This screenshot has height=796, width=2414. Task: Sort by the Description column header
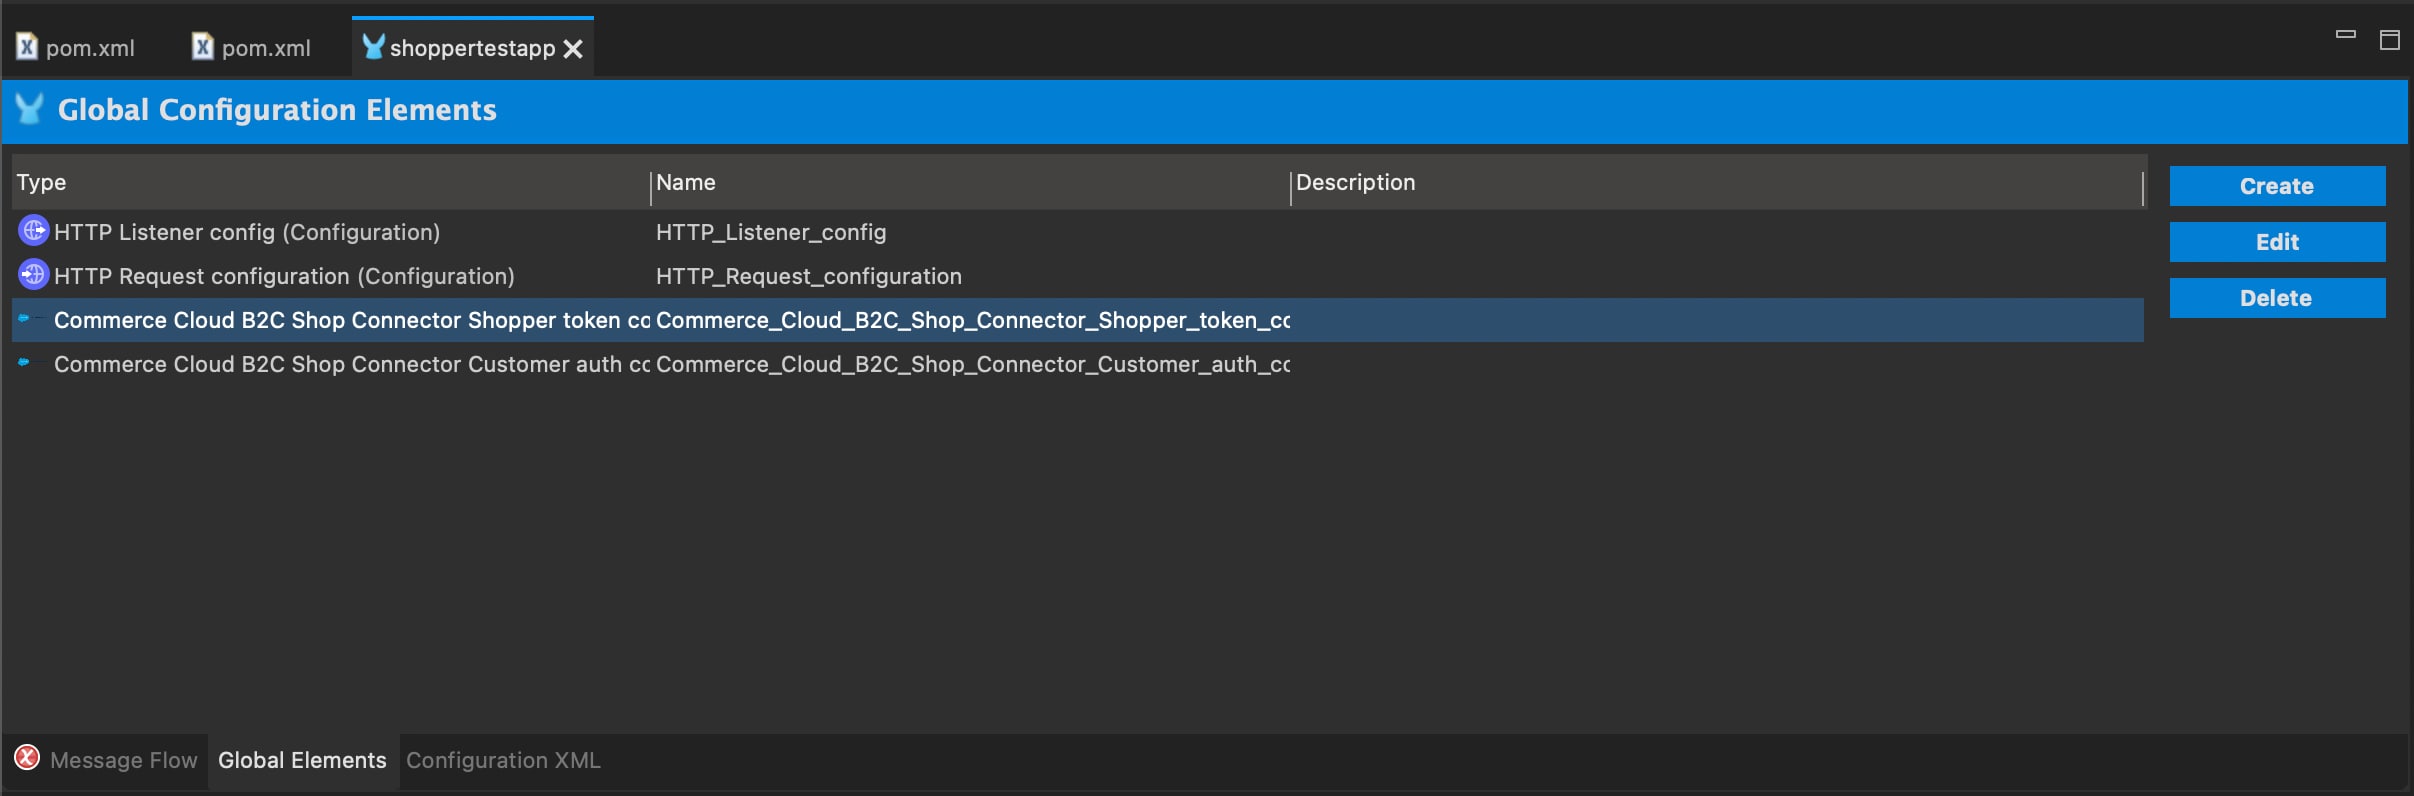(x=1716, y=182)
